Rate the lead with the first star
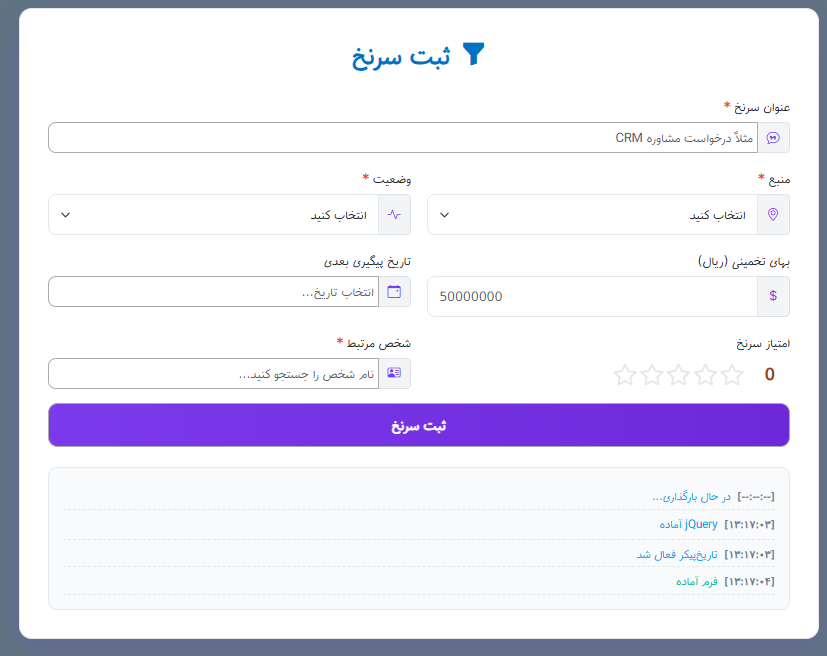This screenshot has width=827, height=656. point(733,375)
